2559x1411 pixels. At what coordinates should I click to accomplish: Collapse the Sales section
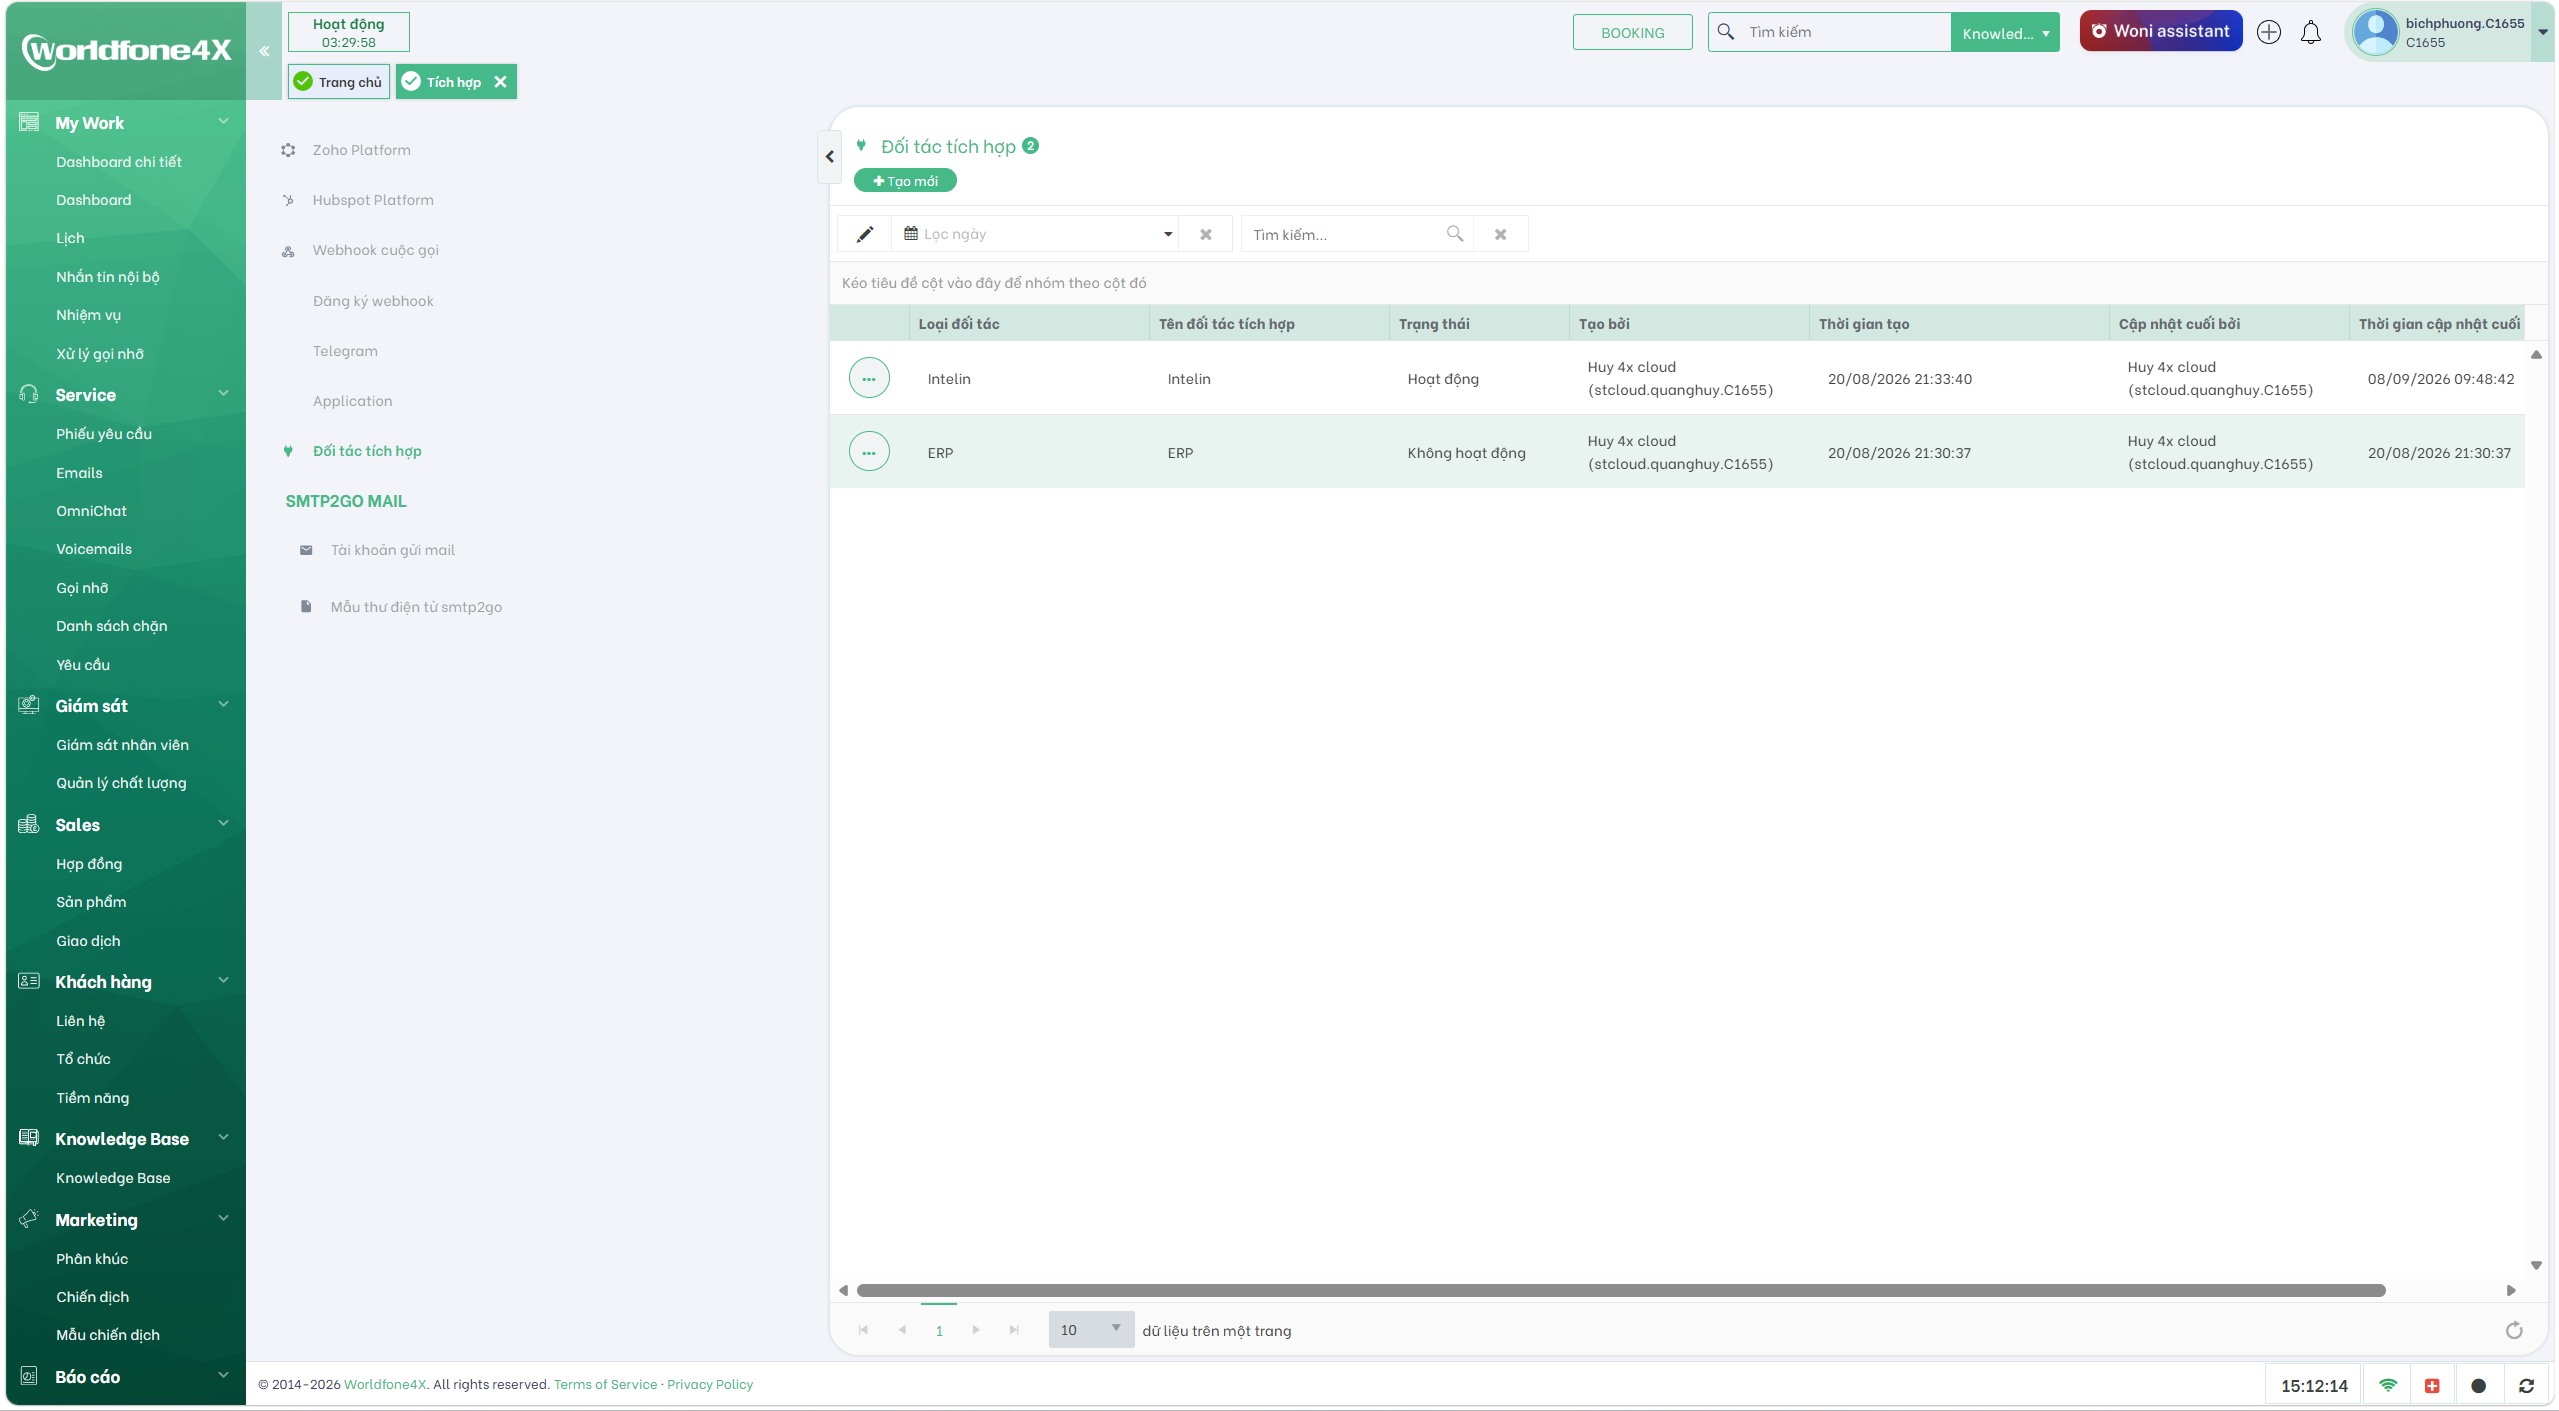(224, 823)
